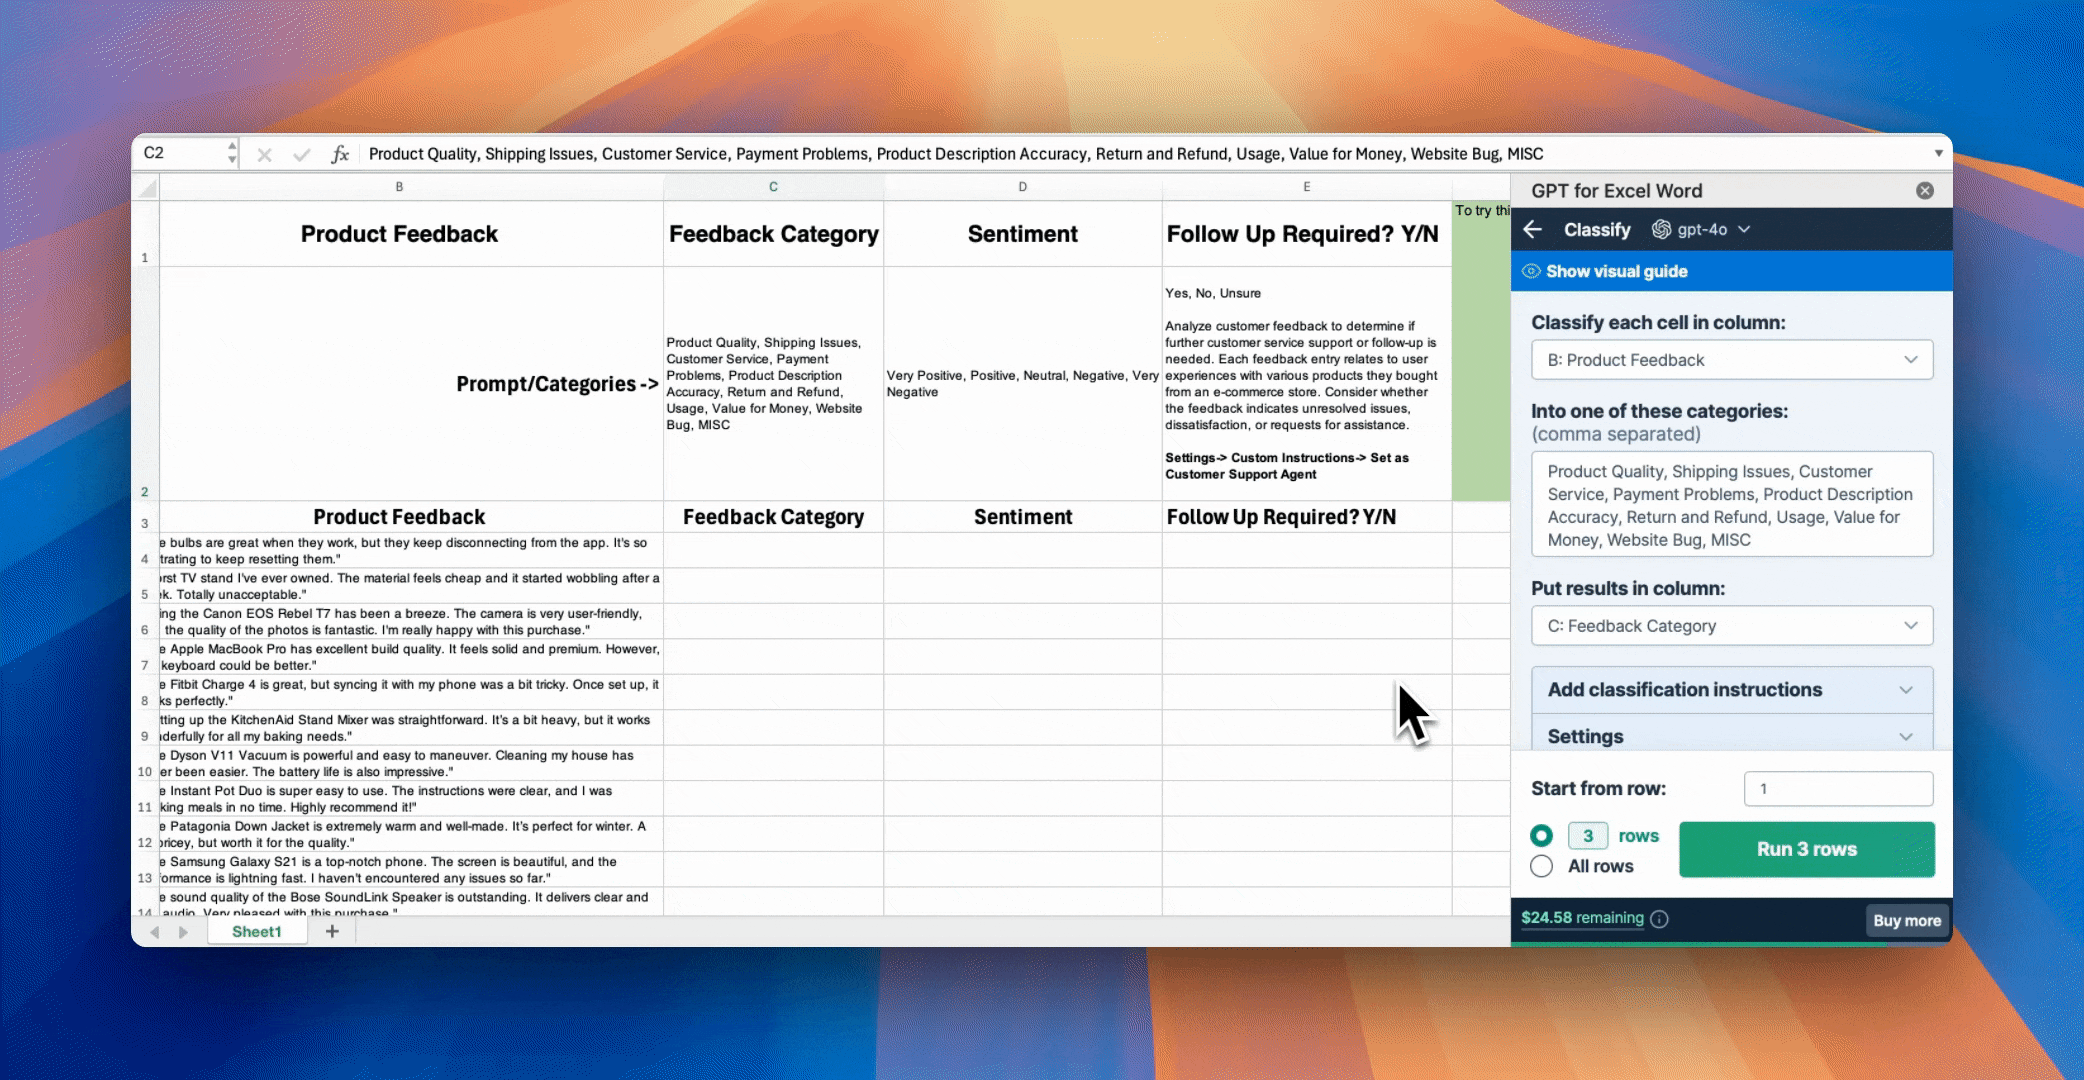Select column B header

(411, 187)
